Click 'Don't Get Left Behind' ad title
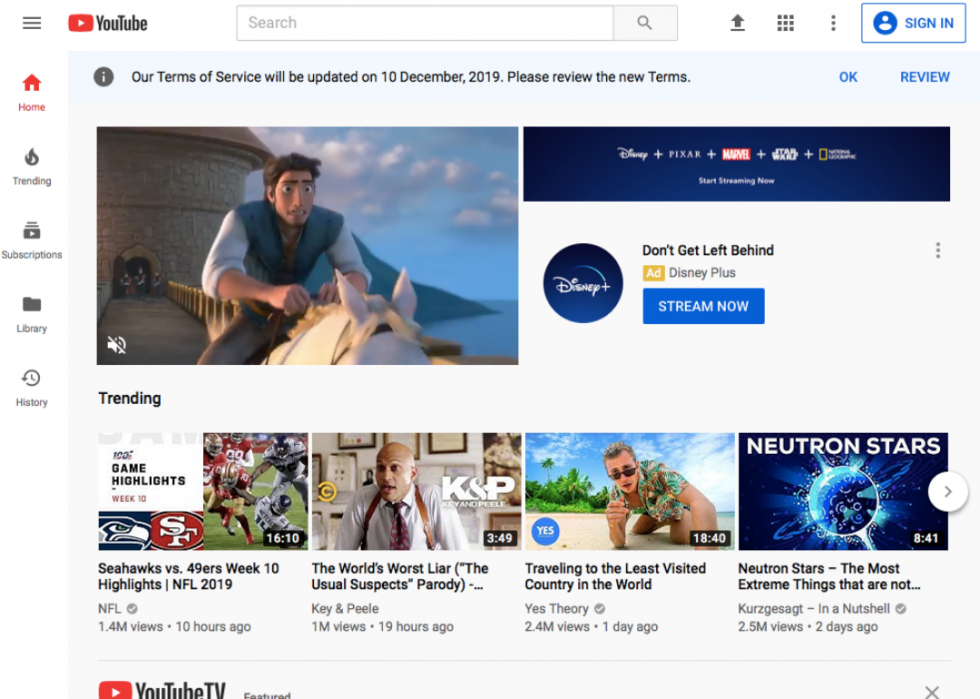 coord(708,250)
